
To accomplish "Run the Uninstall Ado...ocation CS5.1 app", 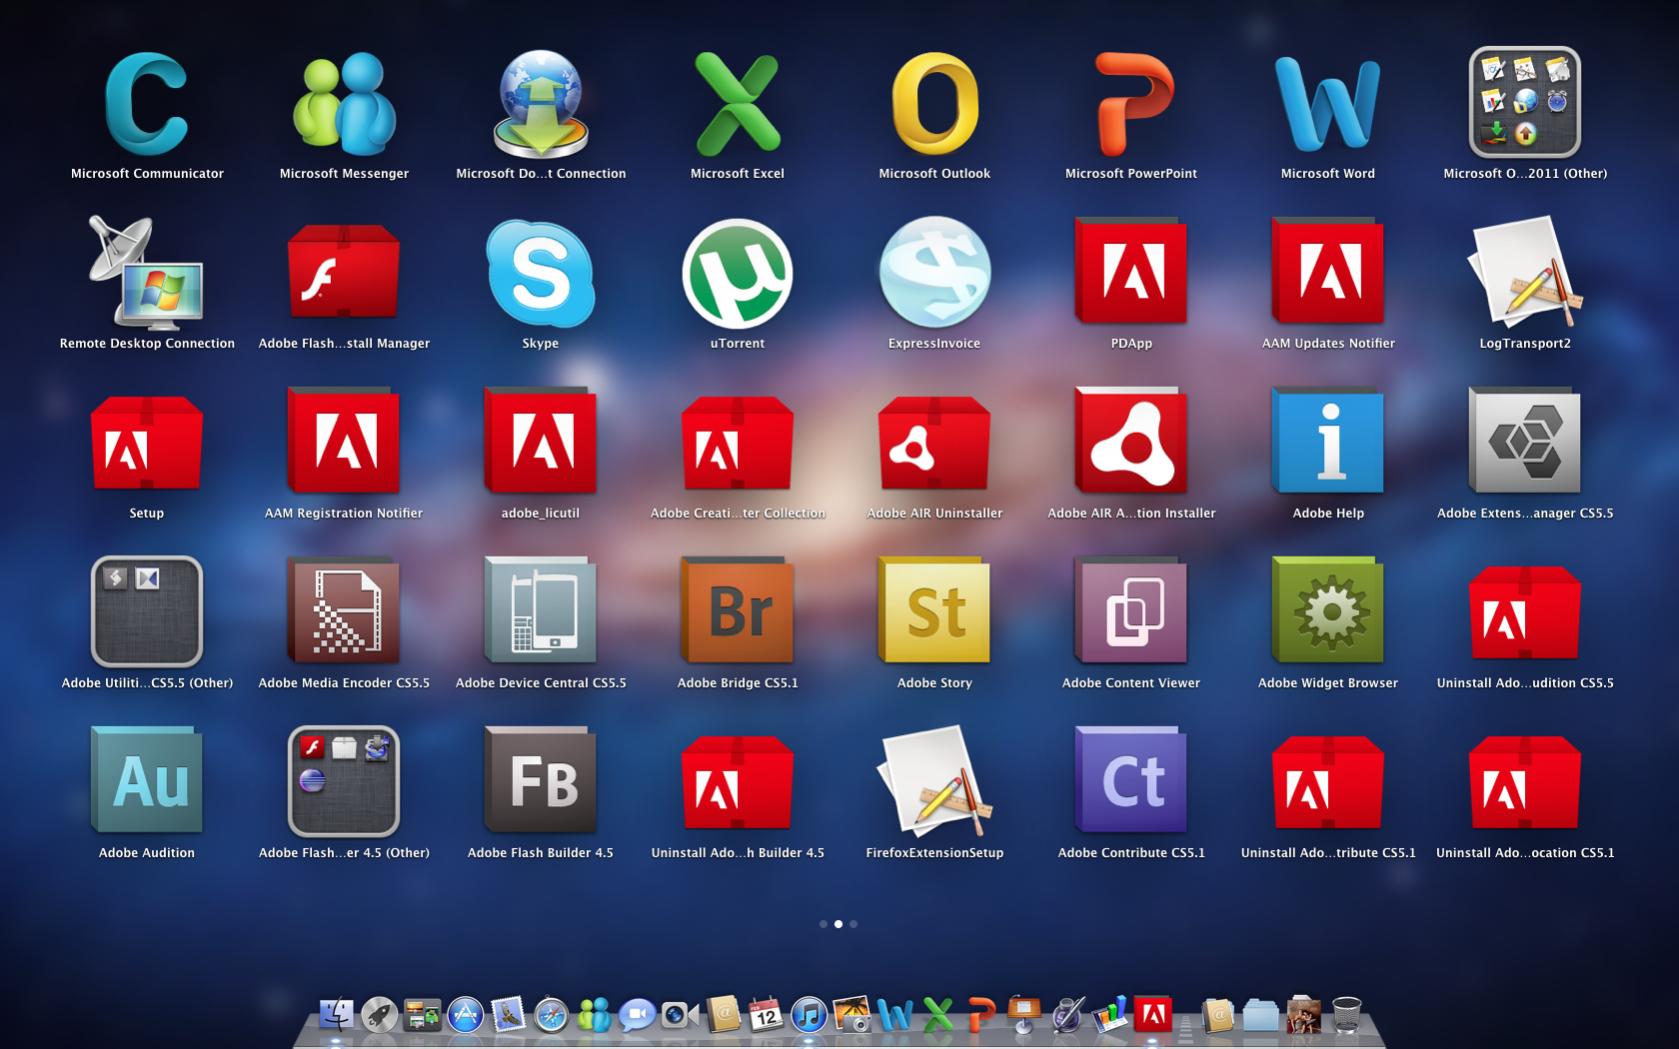I will (1525, 783).
